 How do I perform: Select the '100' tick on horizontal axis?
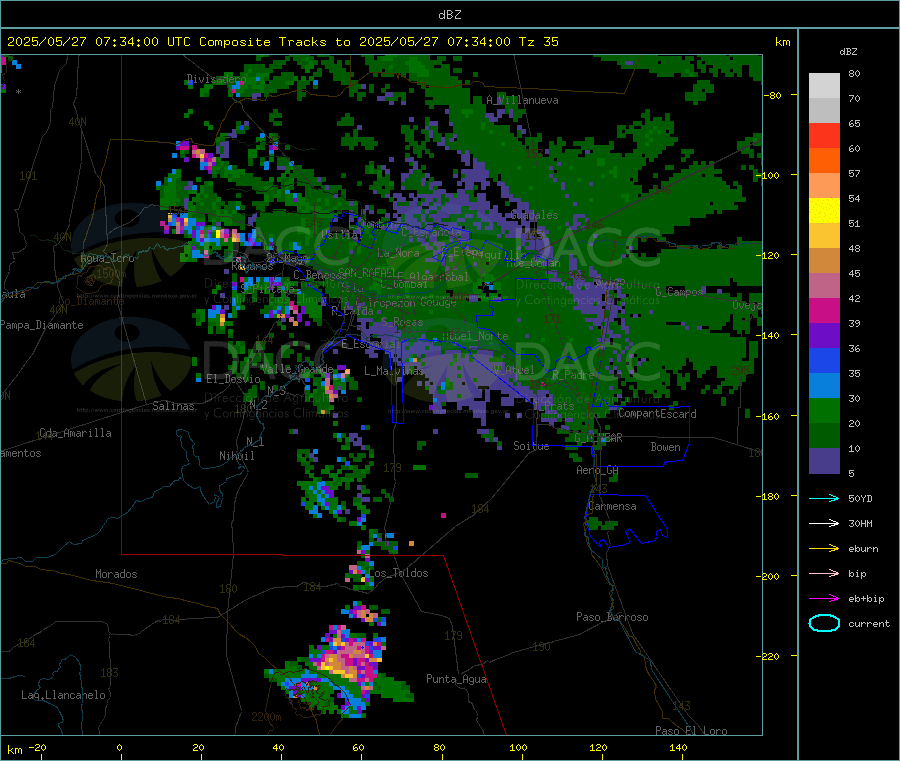pos(518,748)
